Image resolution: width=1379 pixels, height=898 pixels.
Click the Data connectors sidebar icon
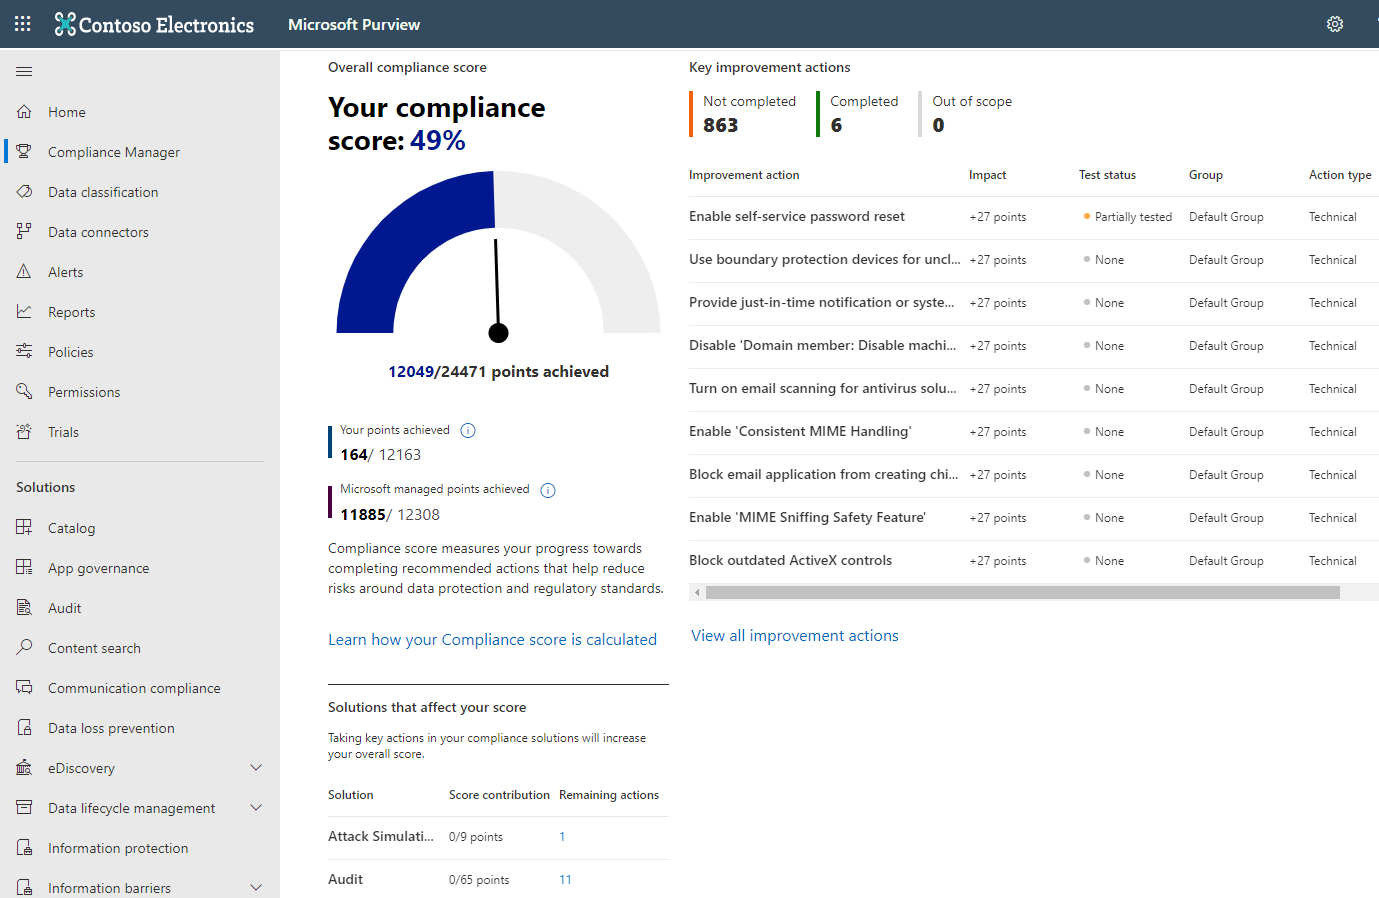coord(24,232)
